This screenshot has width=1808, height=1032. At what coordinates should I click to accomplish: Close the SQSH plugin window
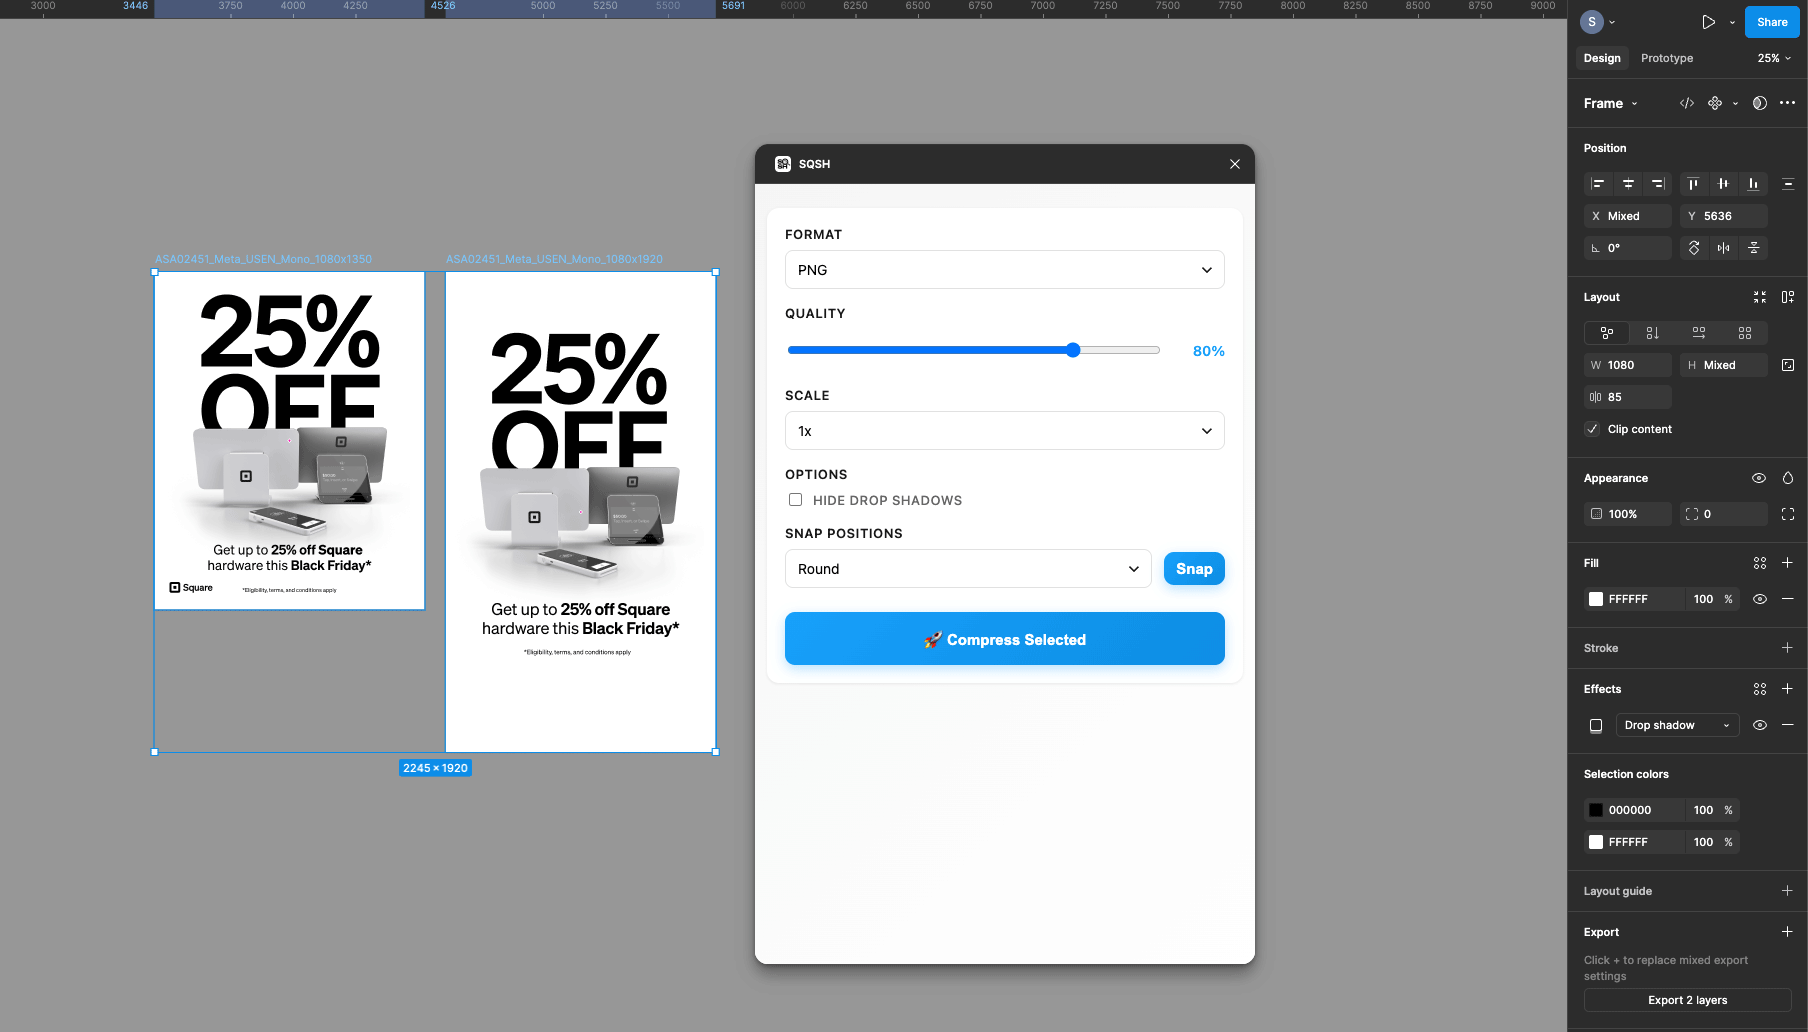(1235, 164)
